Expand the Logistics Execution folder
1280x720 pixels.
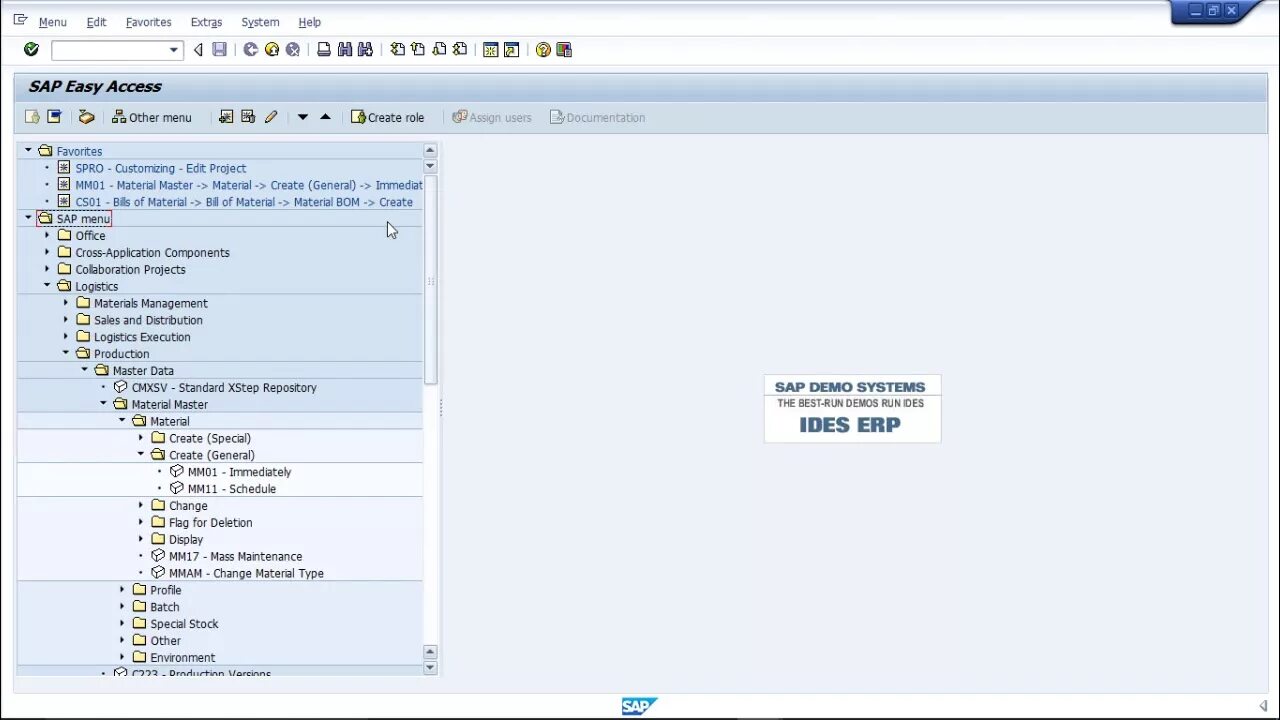66,337
